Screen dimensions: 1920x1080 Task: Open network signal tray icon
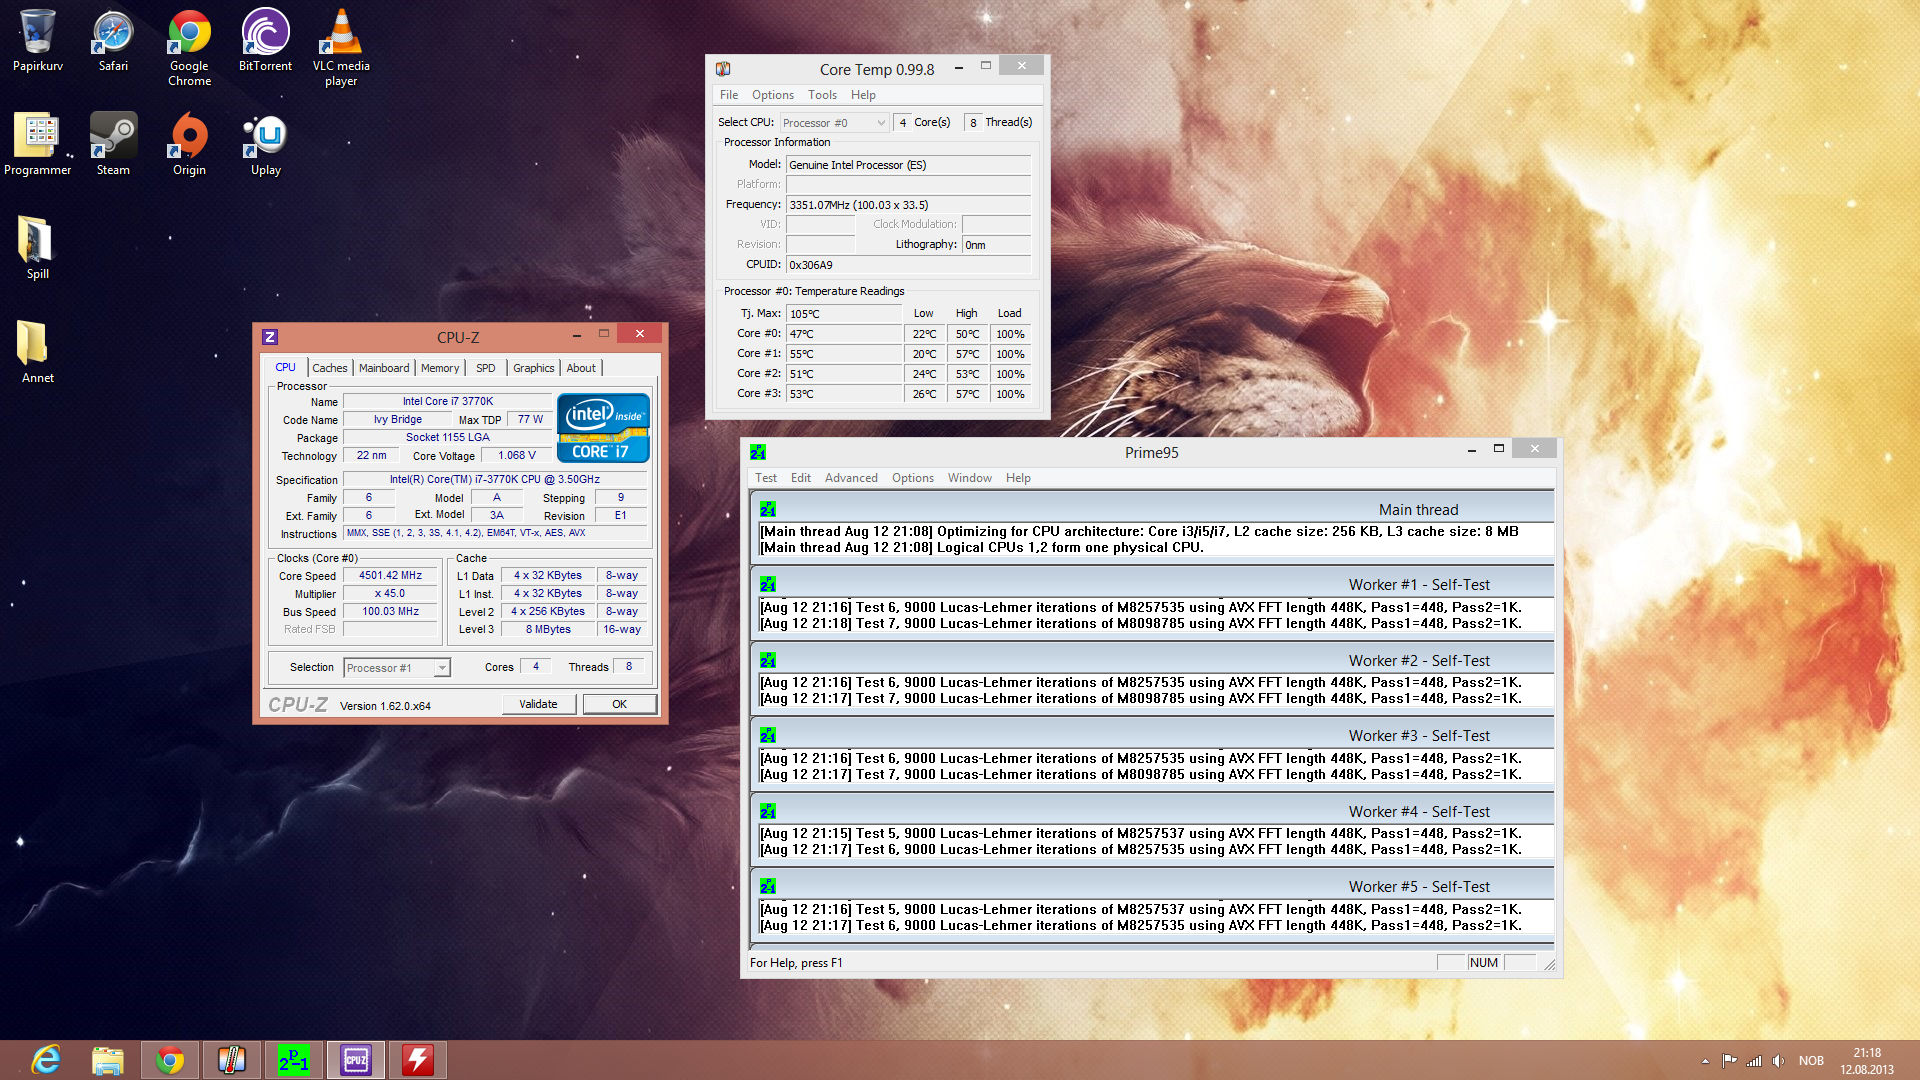point(1754,1061)
